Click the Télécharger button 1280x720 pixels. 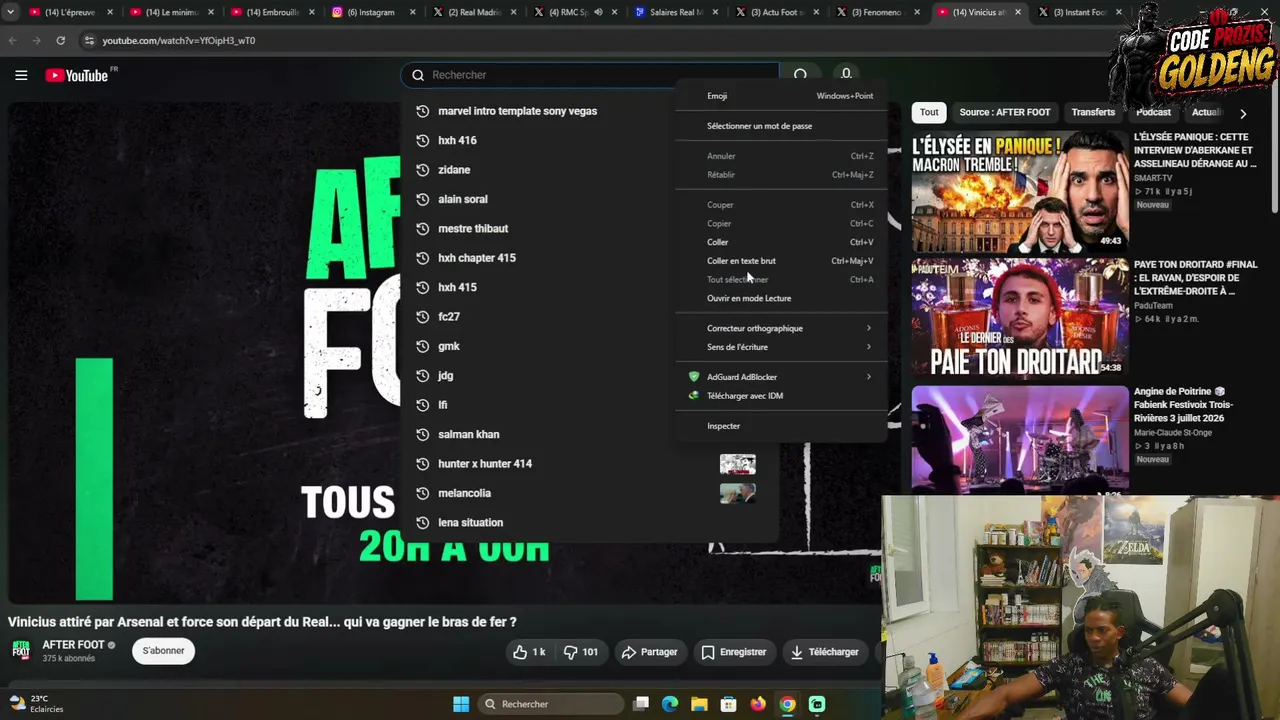point(824,652)
